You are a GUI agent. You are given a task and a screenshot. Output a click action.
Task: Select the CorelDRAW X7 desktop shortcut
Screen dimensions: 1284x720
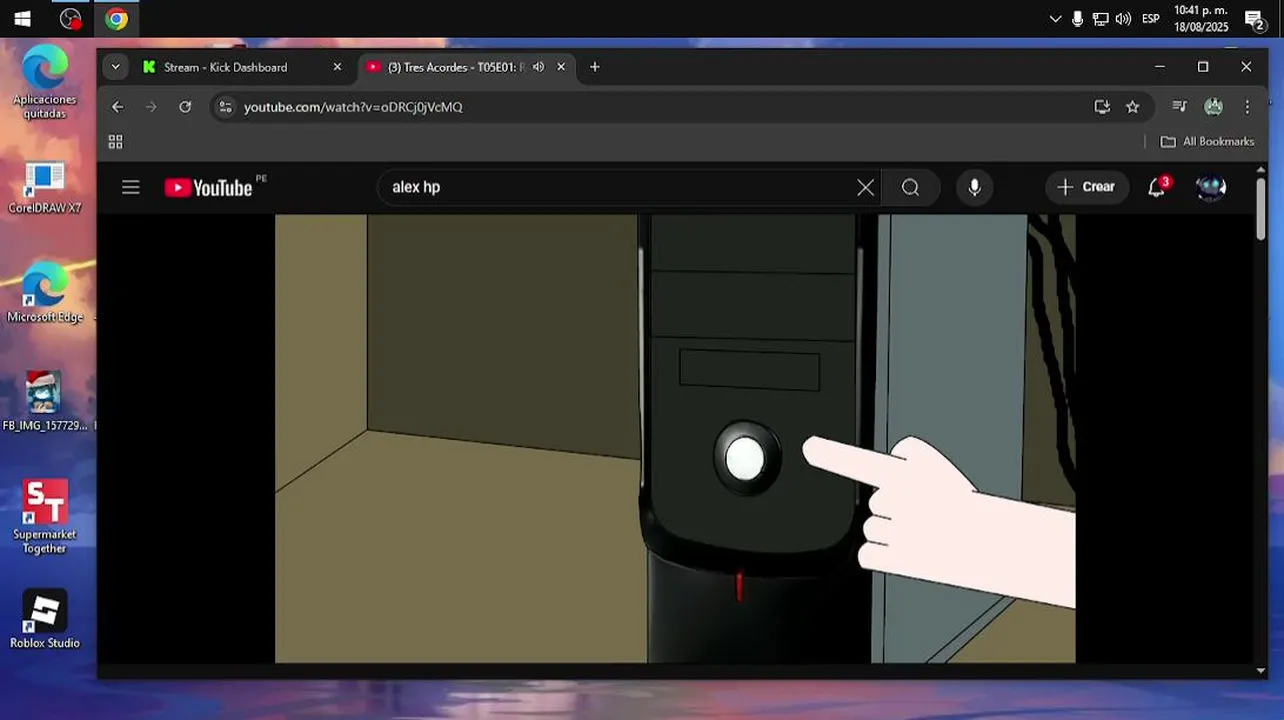[45, 188]
